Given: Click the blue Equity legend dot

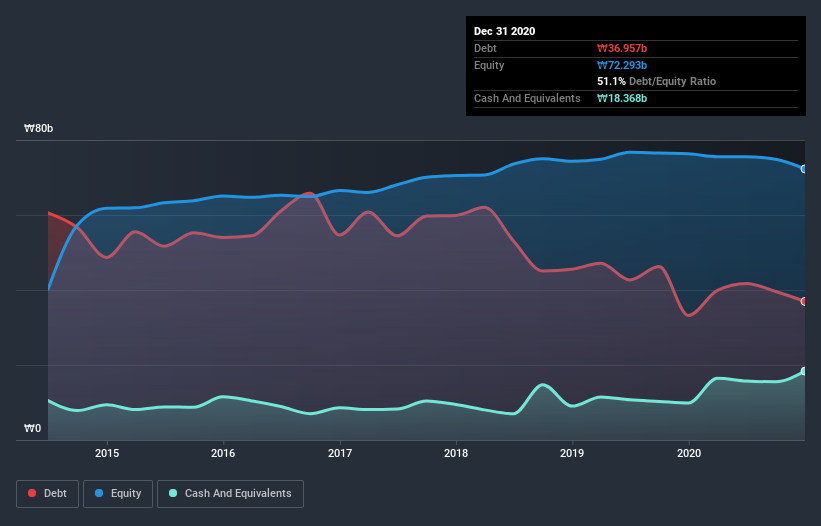Looking at the screenshot, I should point(99,493).
